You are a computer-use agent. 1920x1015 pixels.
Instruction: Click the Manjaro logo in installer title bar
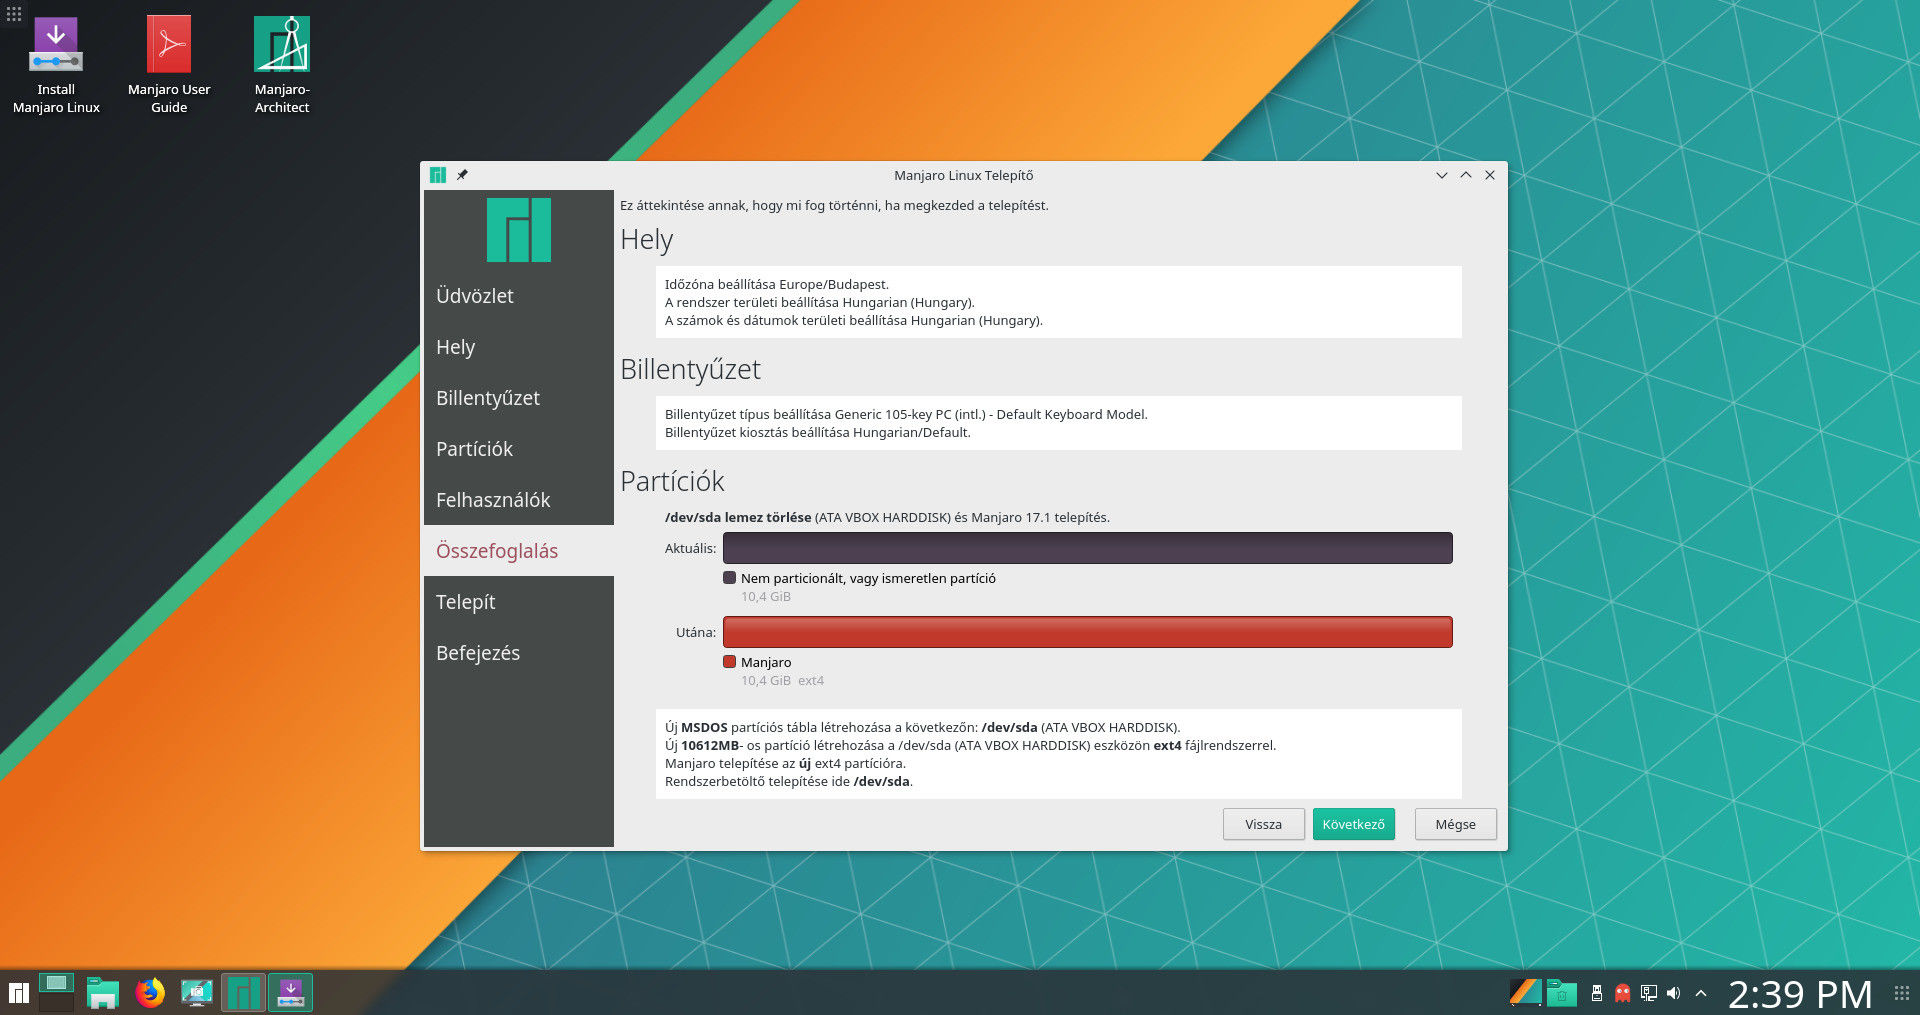(437, 175)
